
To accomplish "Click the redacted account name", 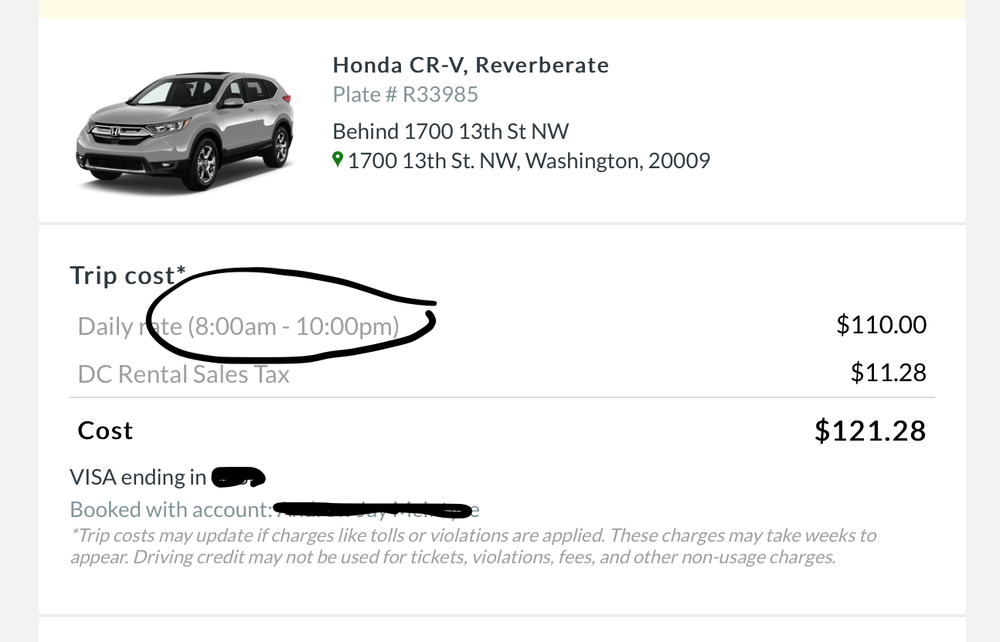I will [375, 510].
